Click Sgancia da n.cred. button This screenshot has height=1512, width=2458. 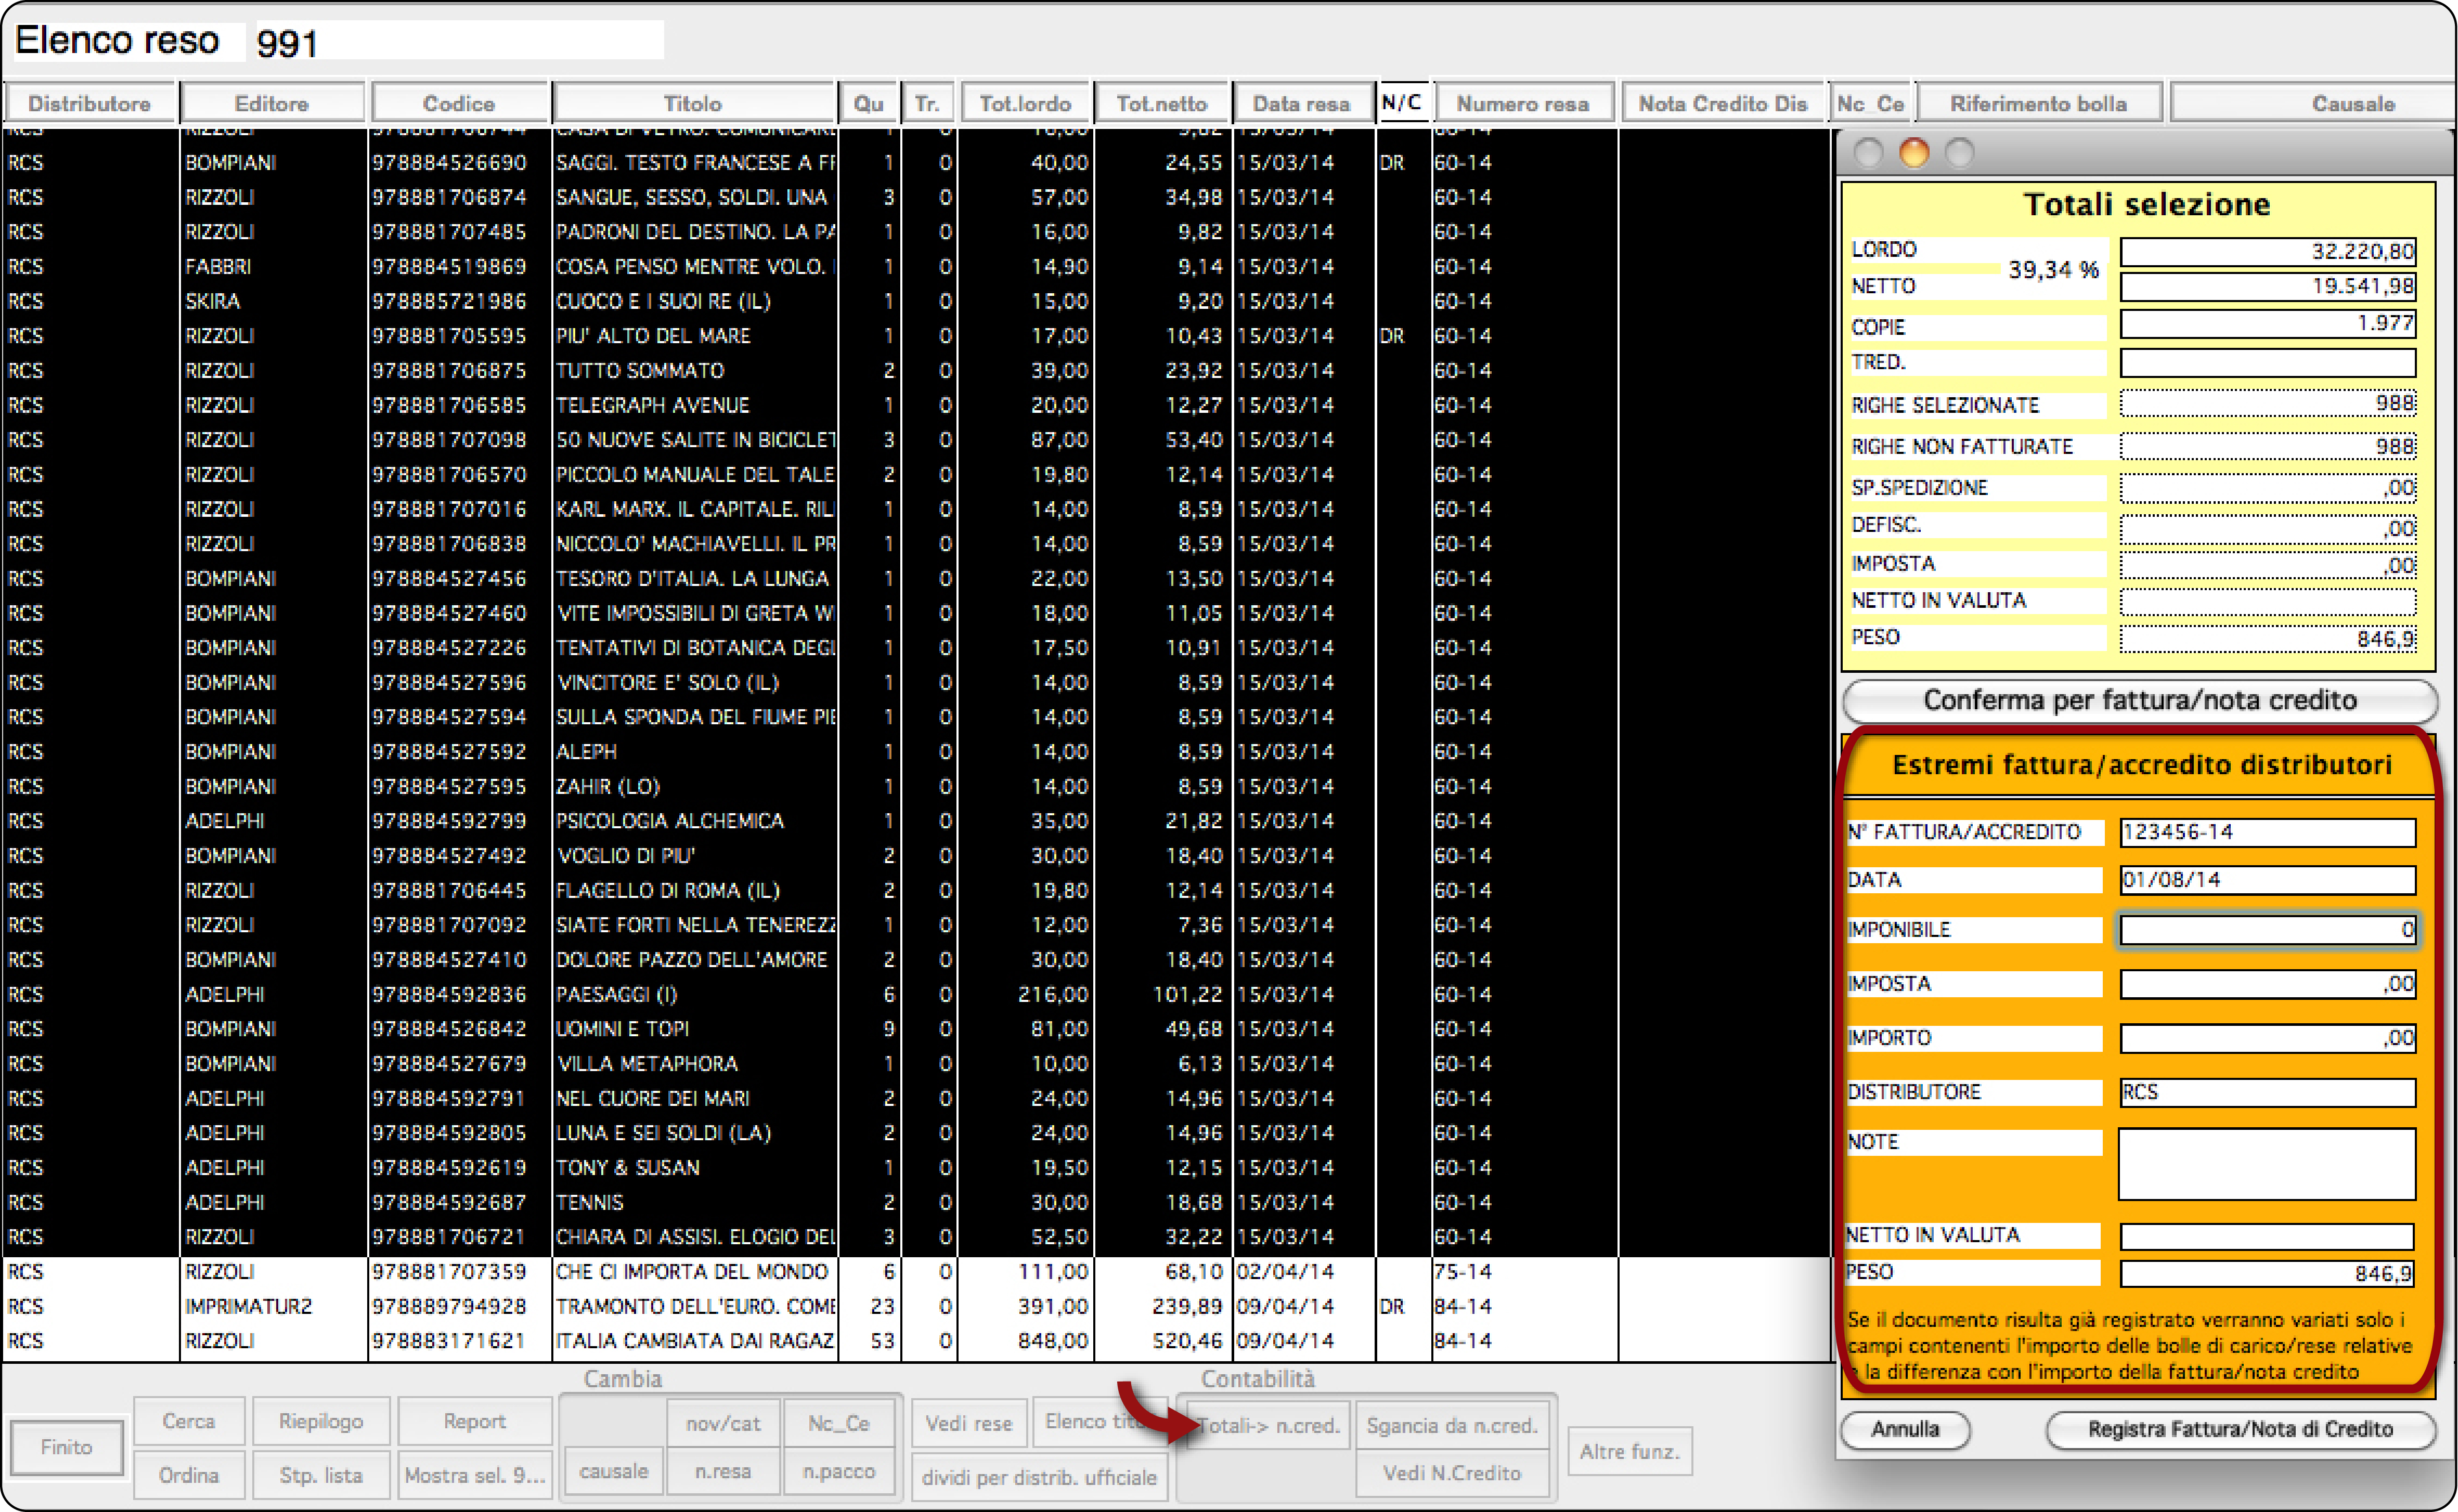pyautogui.click(x=1452, y=1425)
